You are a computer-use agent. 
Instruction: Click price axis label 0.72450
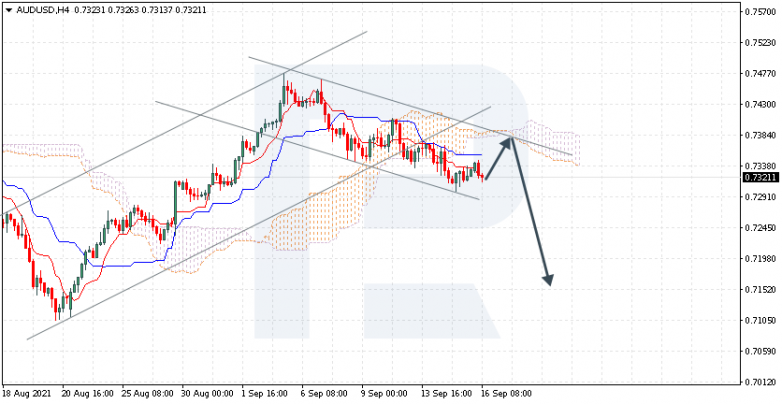[x=761, y=228]
